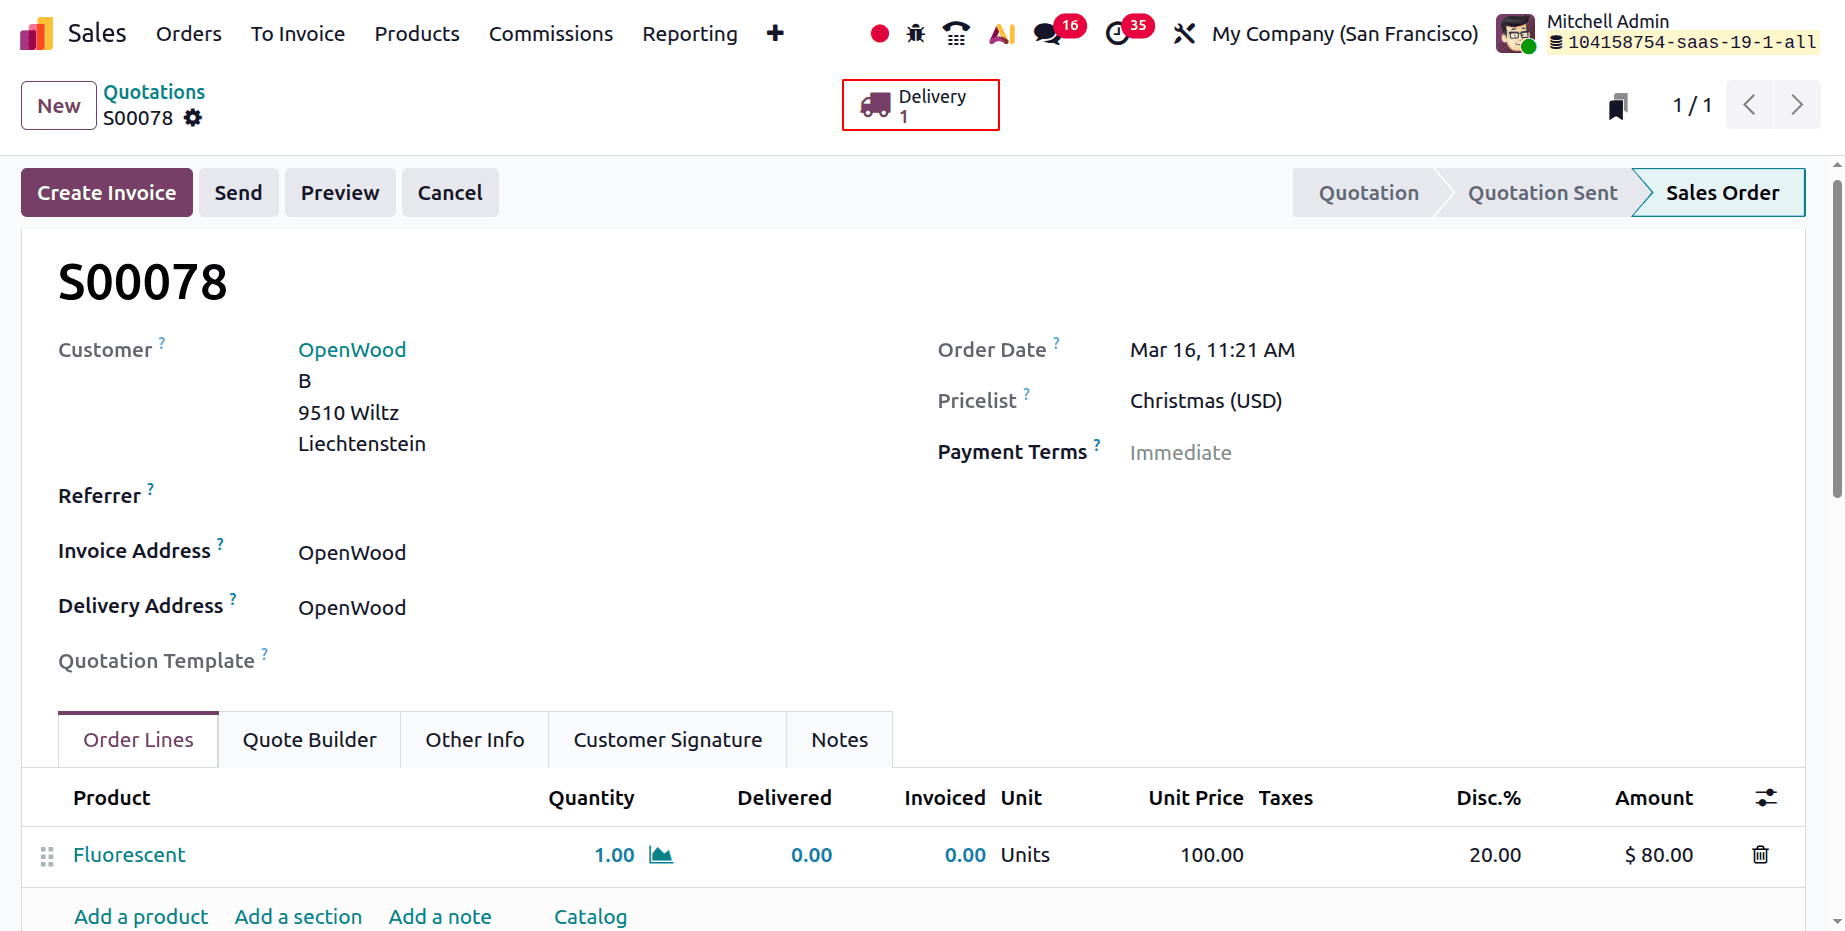Click the Create Invoice button
This screenshot has height=931, width=1845.
pos(106,192)
